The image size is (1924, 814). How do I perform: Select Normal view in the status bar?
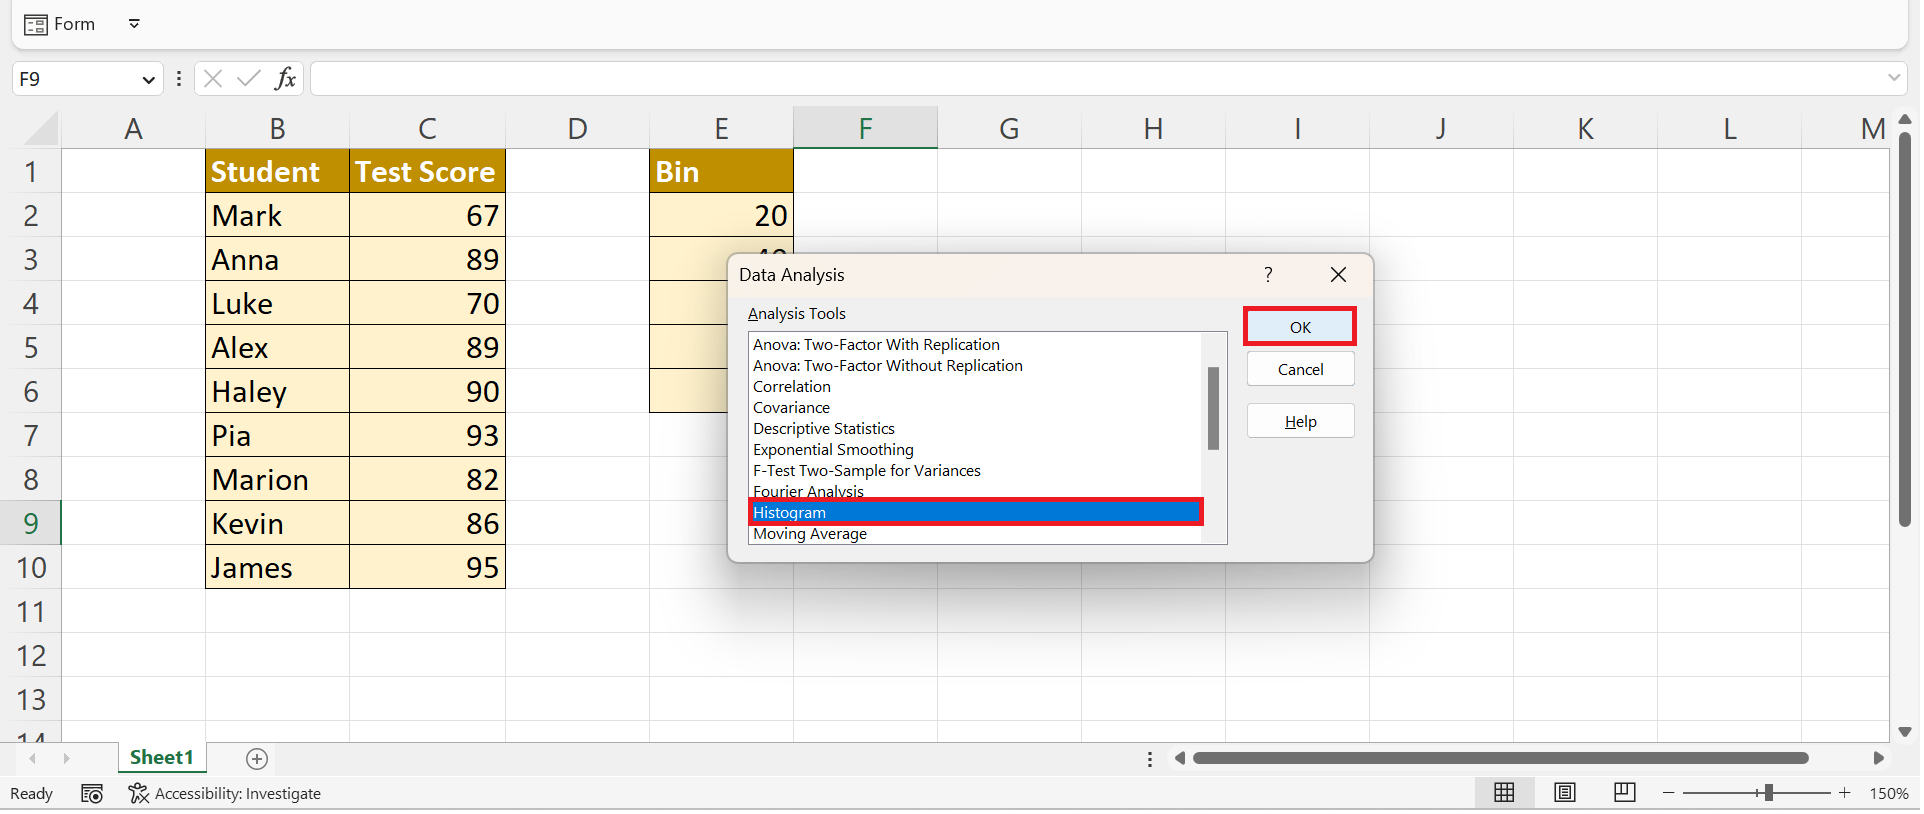pos(1504,793)
